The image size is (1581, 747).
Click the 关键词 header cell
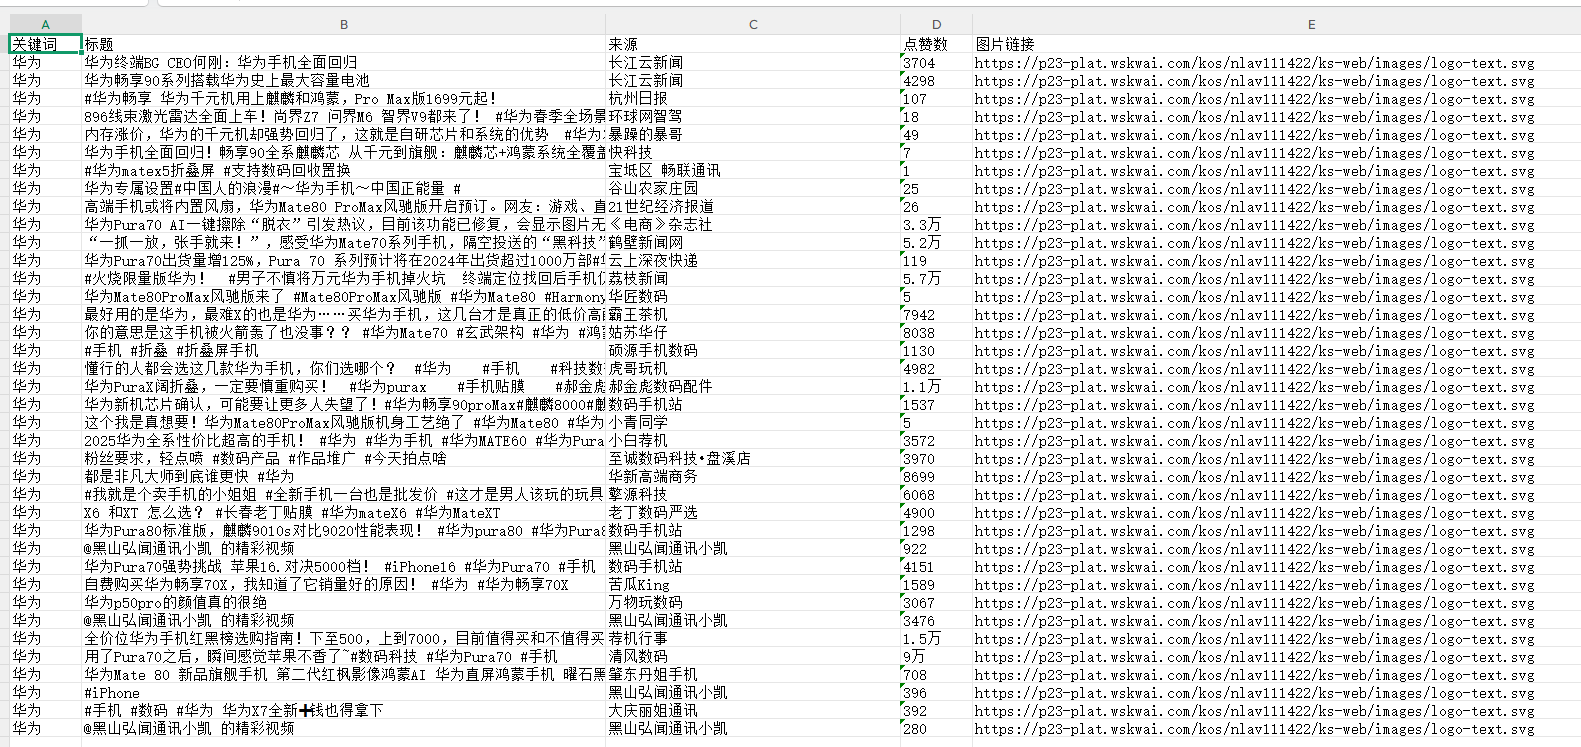point(45,44)
